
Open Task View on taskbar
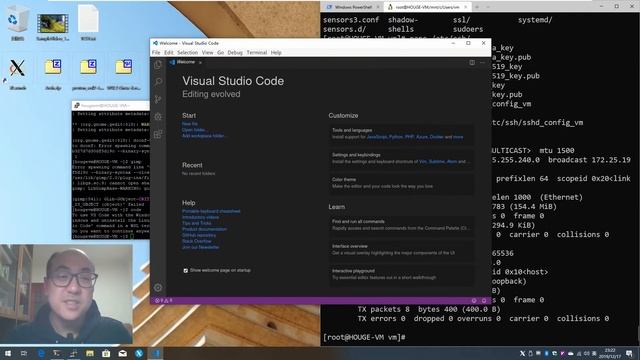pyautogui.click(x=24, y=353)
